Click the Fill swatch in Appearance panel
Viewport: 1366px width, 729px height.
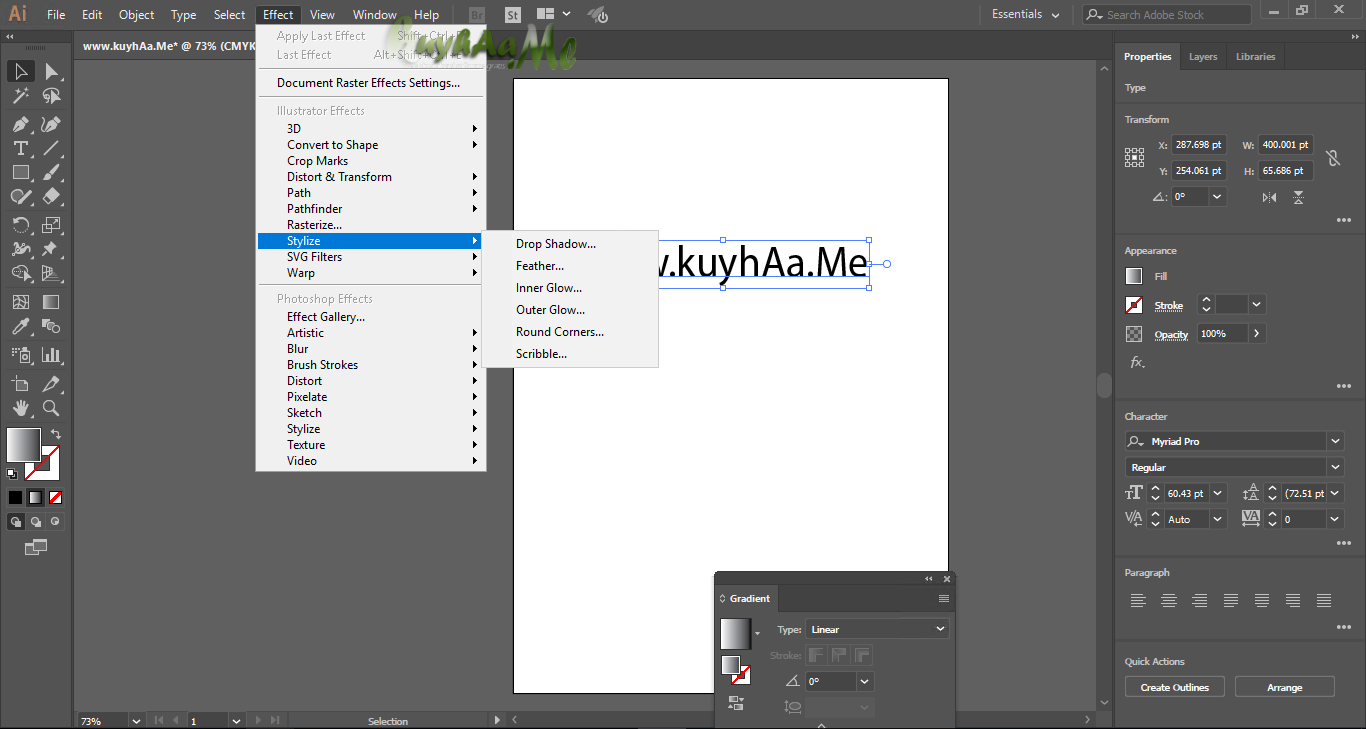(1134, 276)
